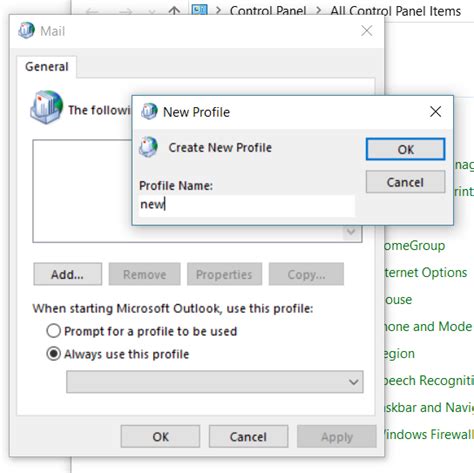Open Region in Control Panel
The height and width of the screenshot is (473, 474).
[x=399, y=354]
